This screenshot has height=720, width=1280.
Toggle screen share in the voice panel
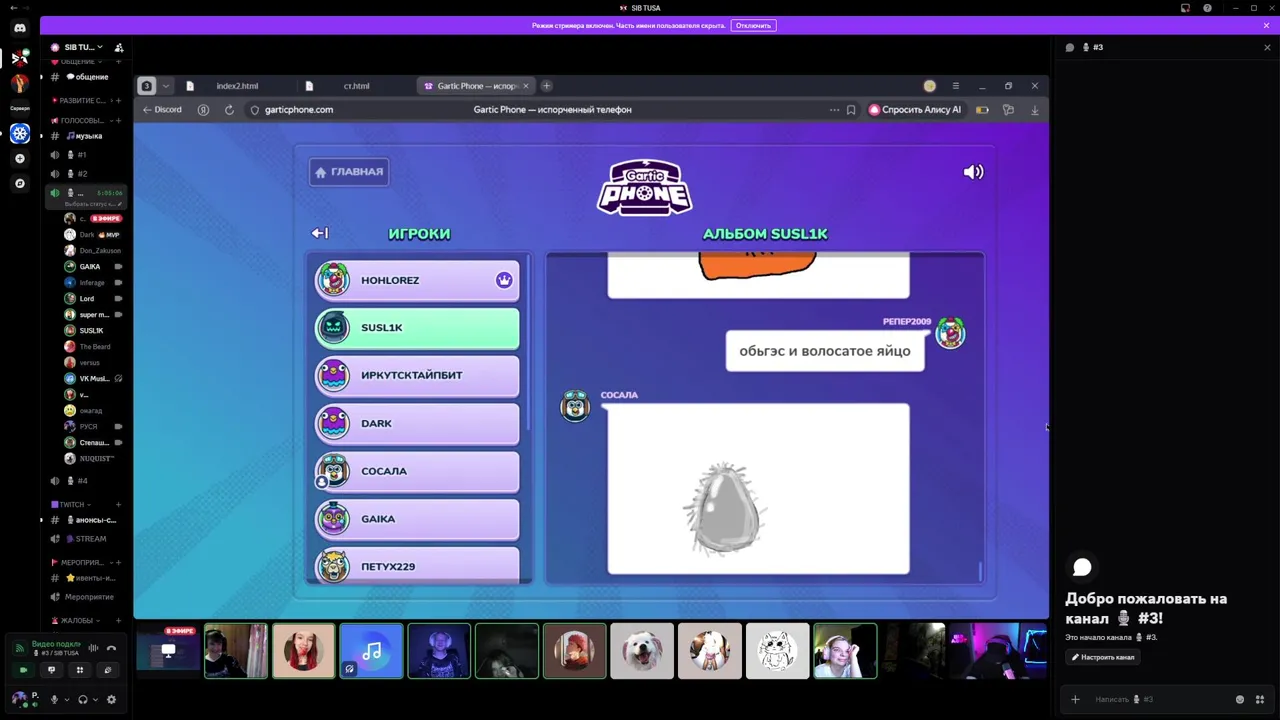(51, 670)
